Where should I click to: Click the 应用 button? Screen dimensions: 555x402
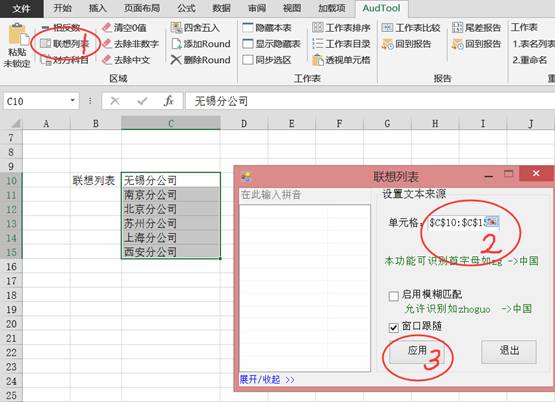[x=417, y=351]
